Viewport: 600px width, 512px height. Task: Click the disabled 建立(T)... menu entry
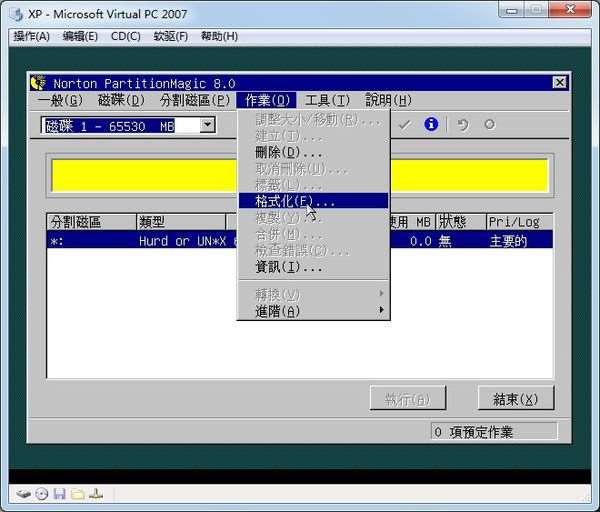313,136
